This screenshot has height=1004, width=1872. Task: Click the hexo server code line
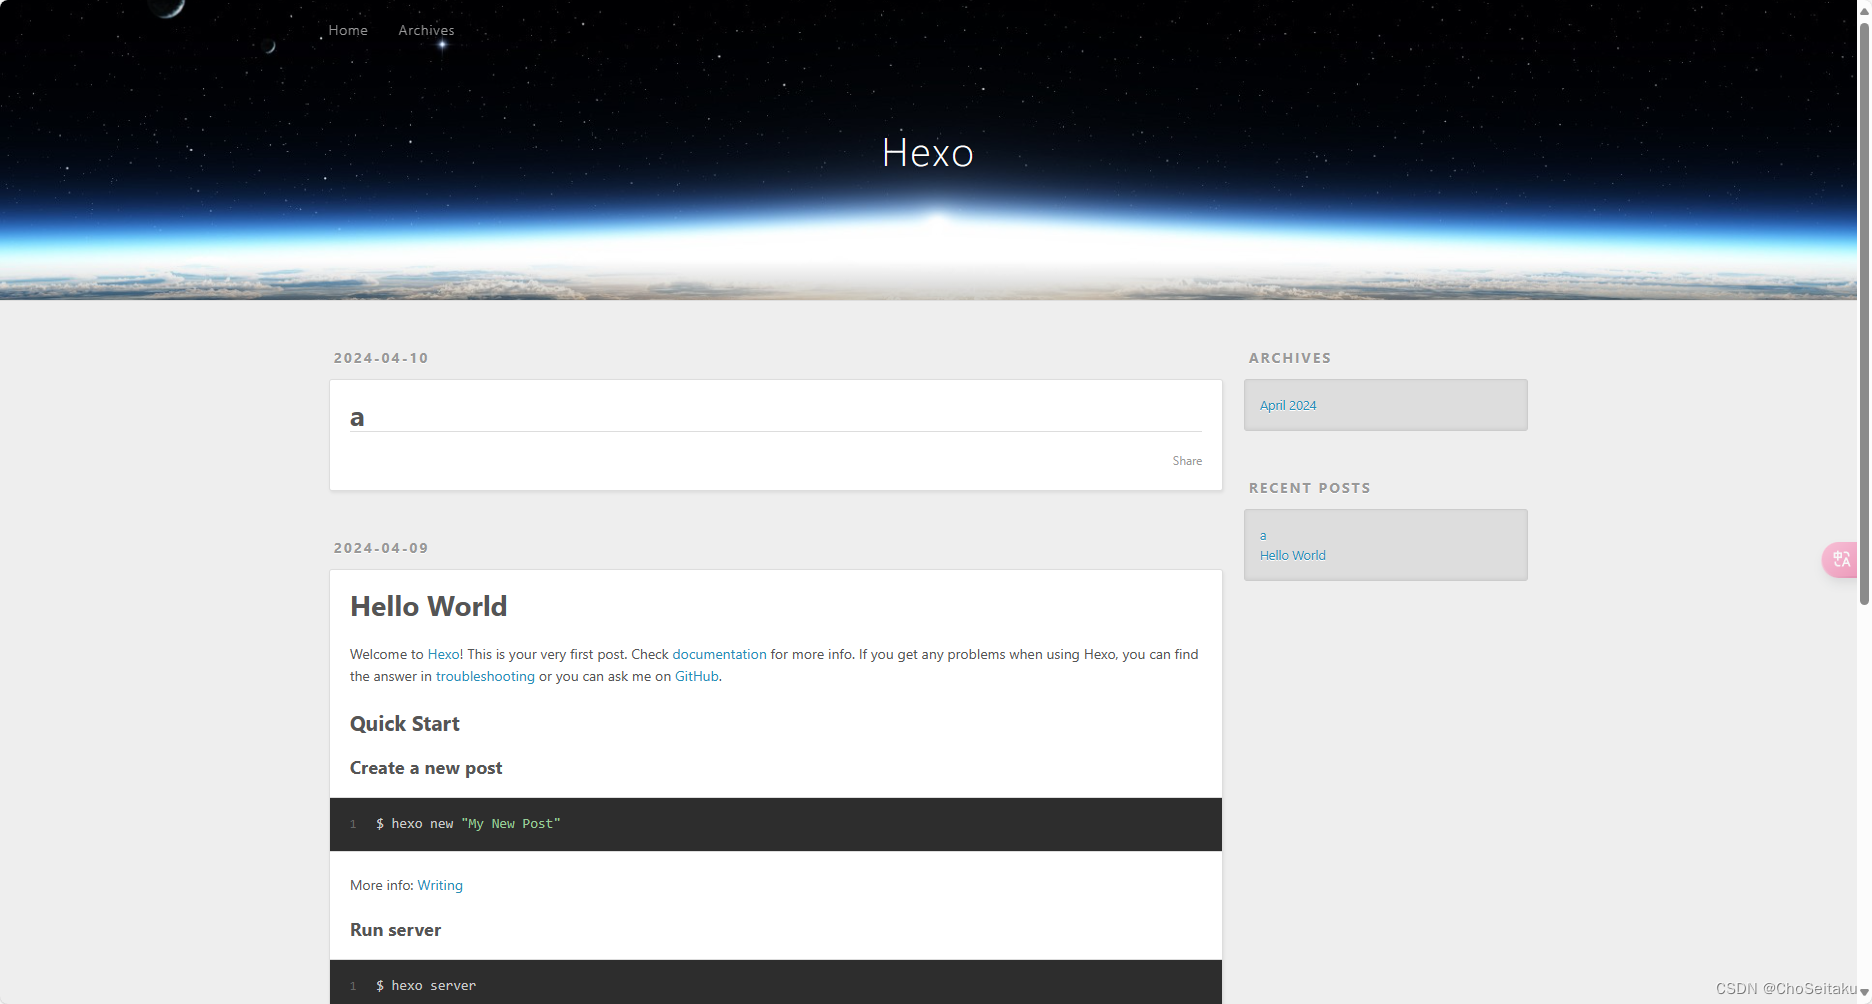(x=426, y=986)
